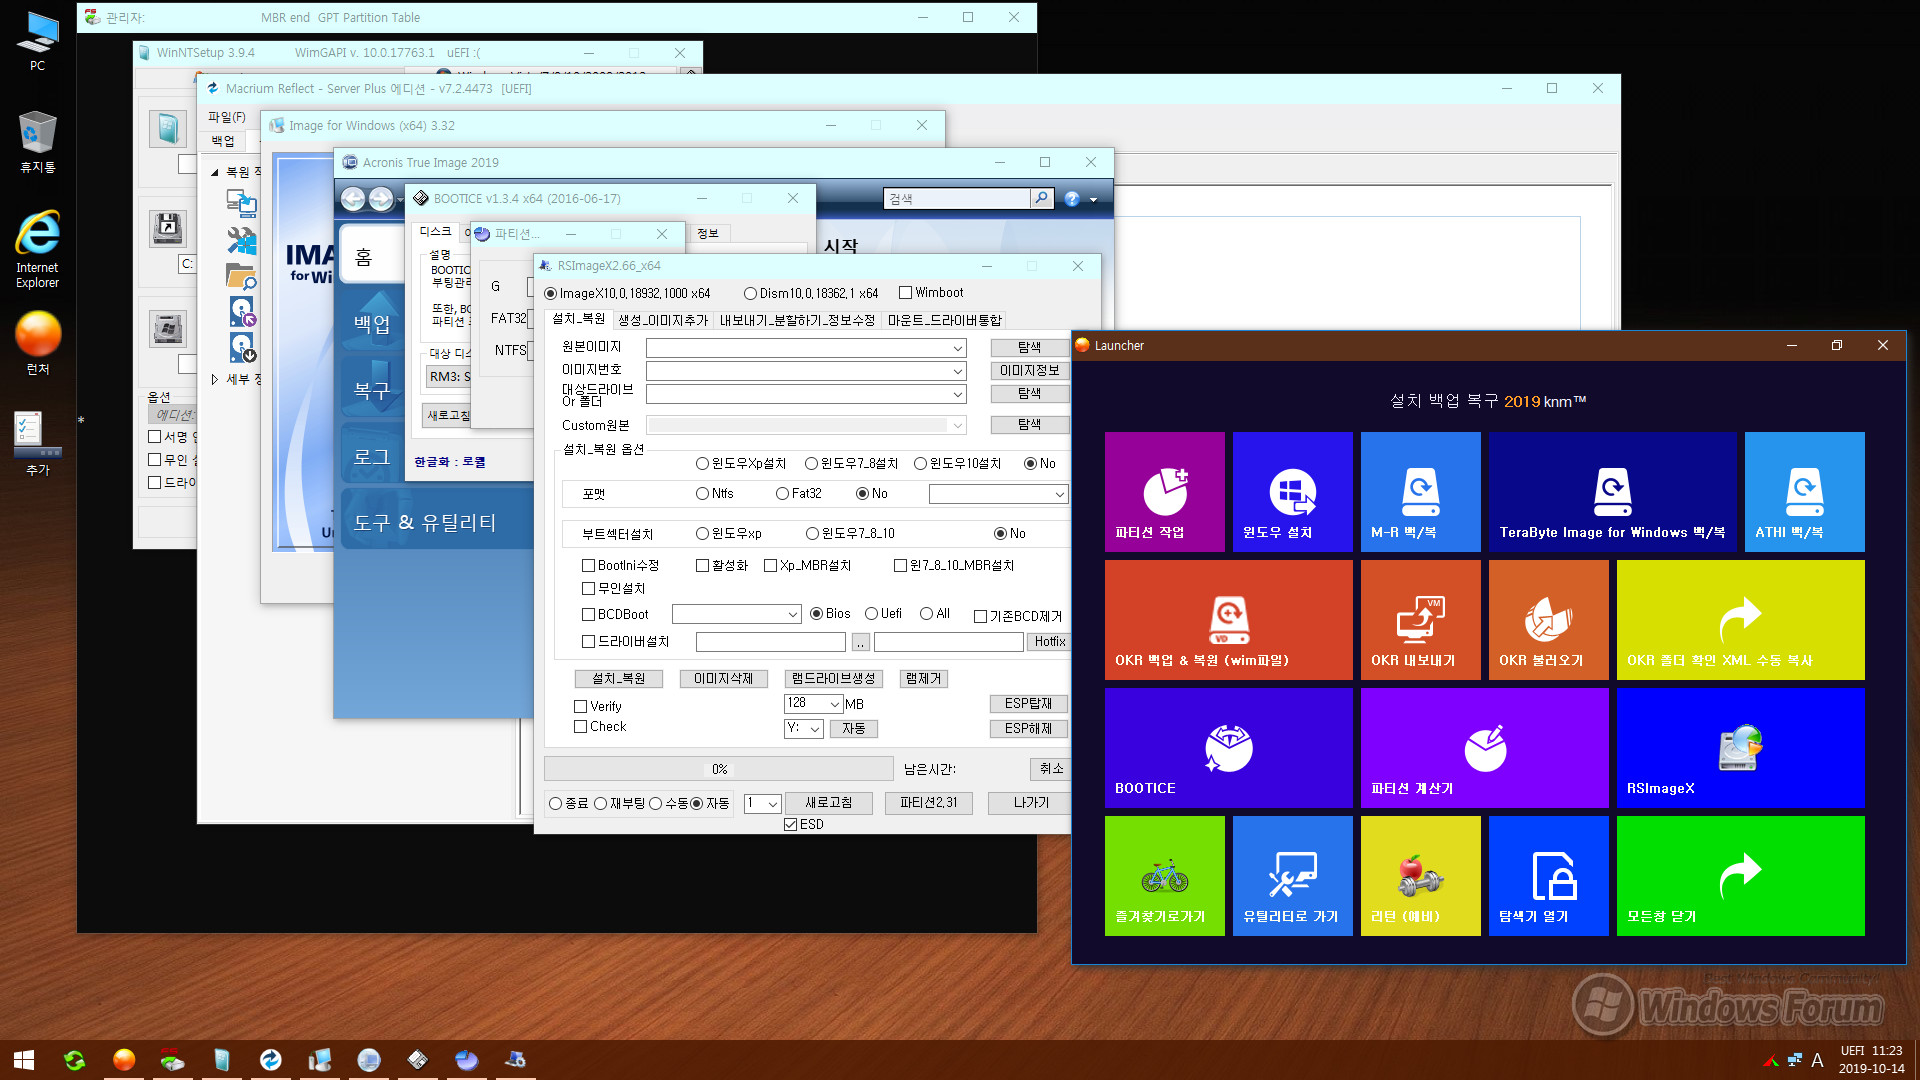Expand the 원본이미지 dropdown

[958, 348]
